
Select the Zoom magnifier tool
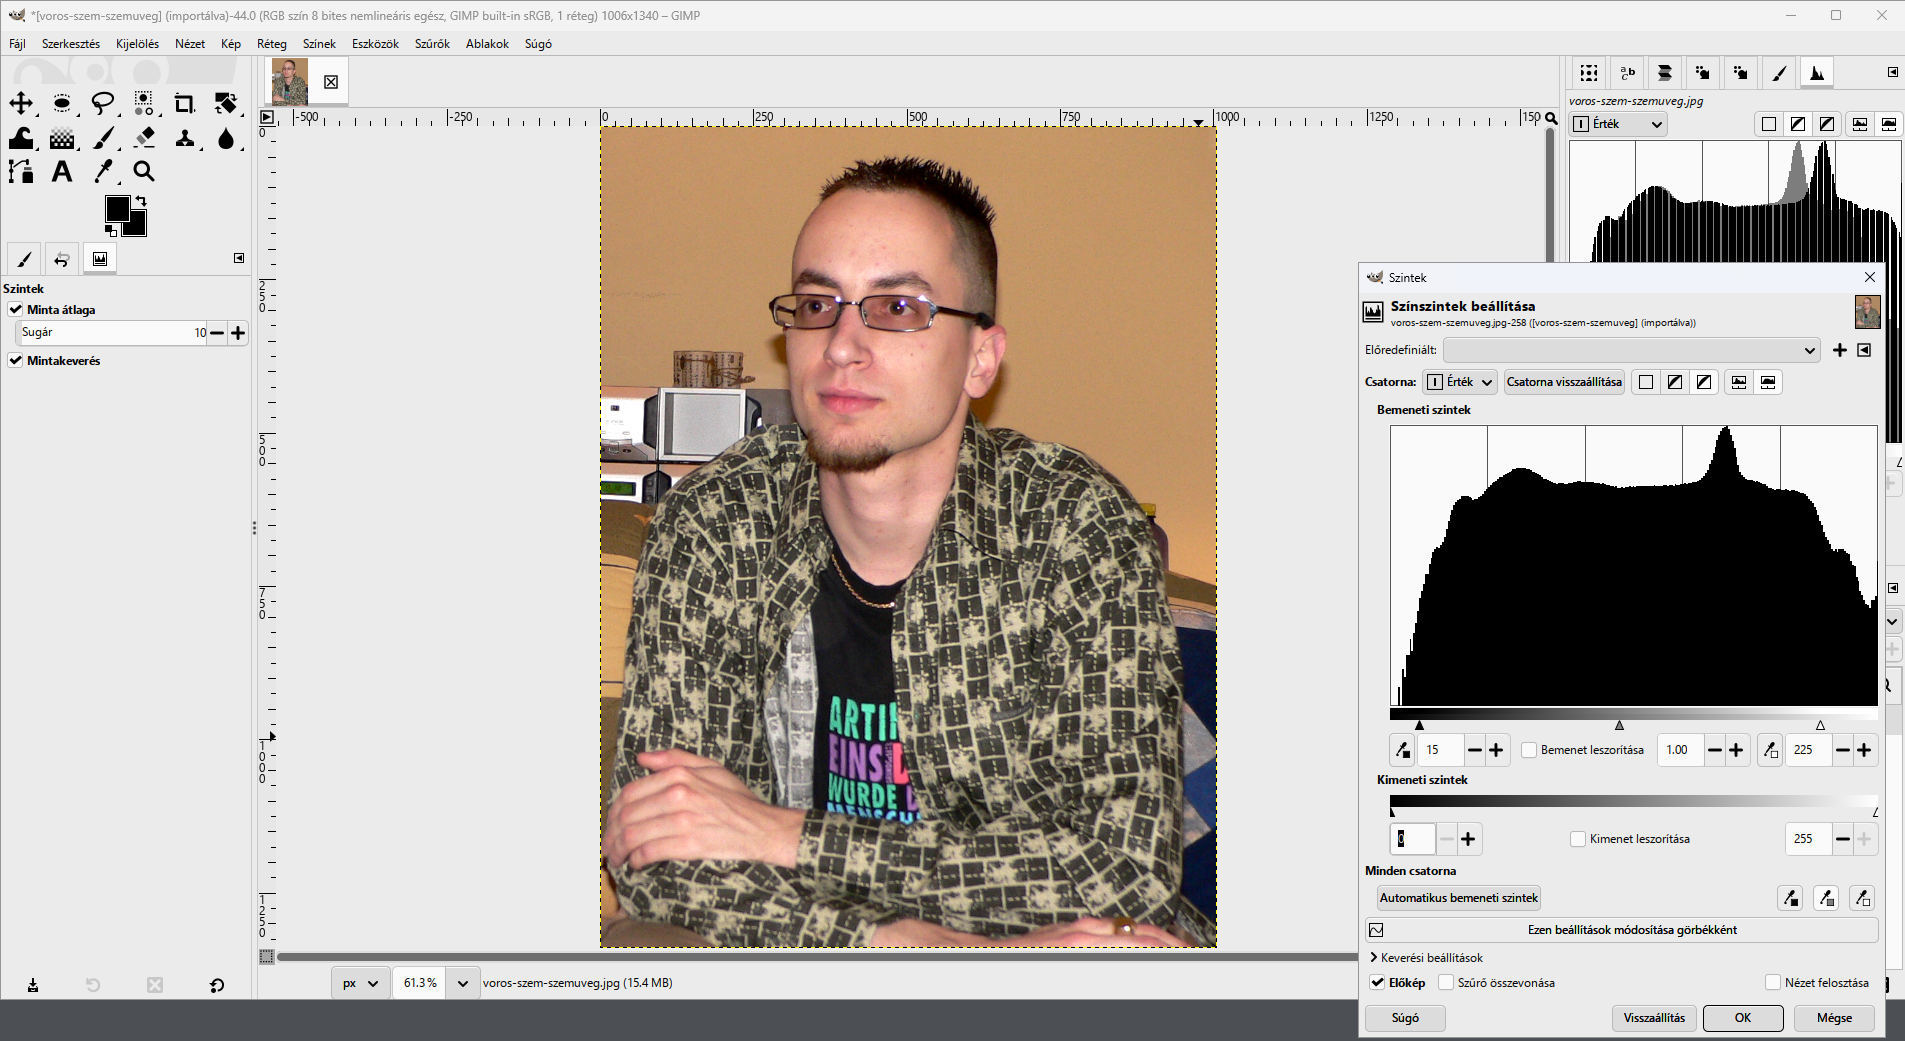click(x=144, y=172)
